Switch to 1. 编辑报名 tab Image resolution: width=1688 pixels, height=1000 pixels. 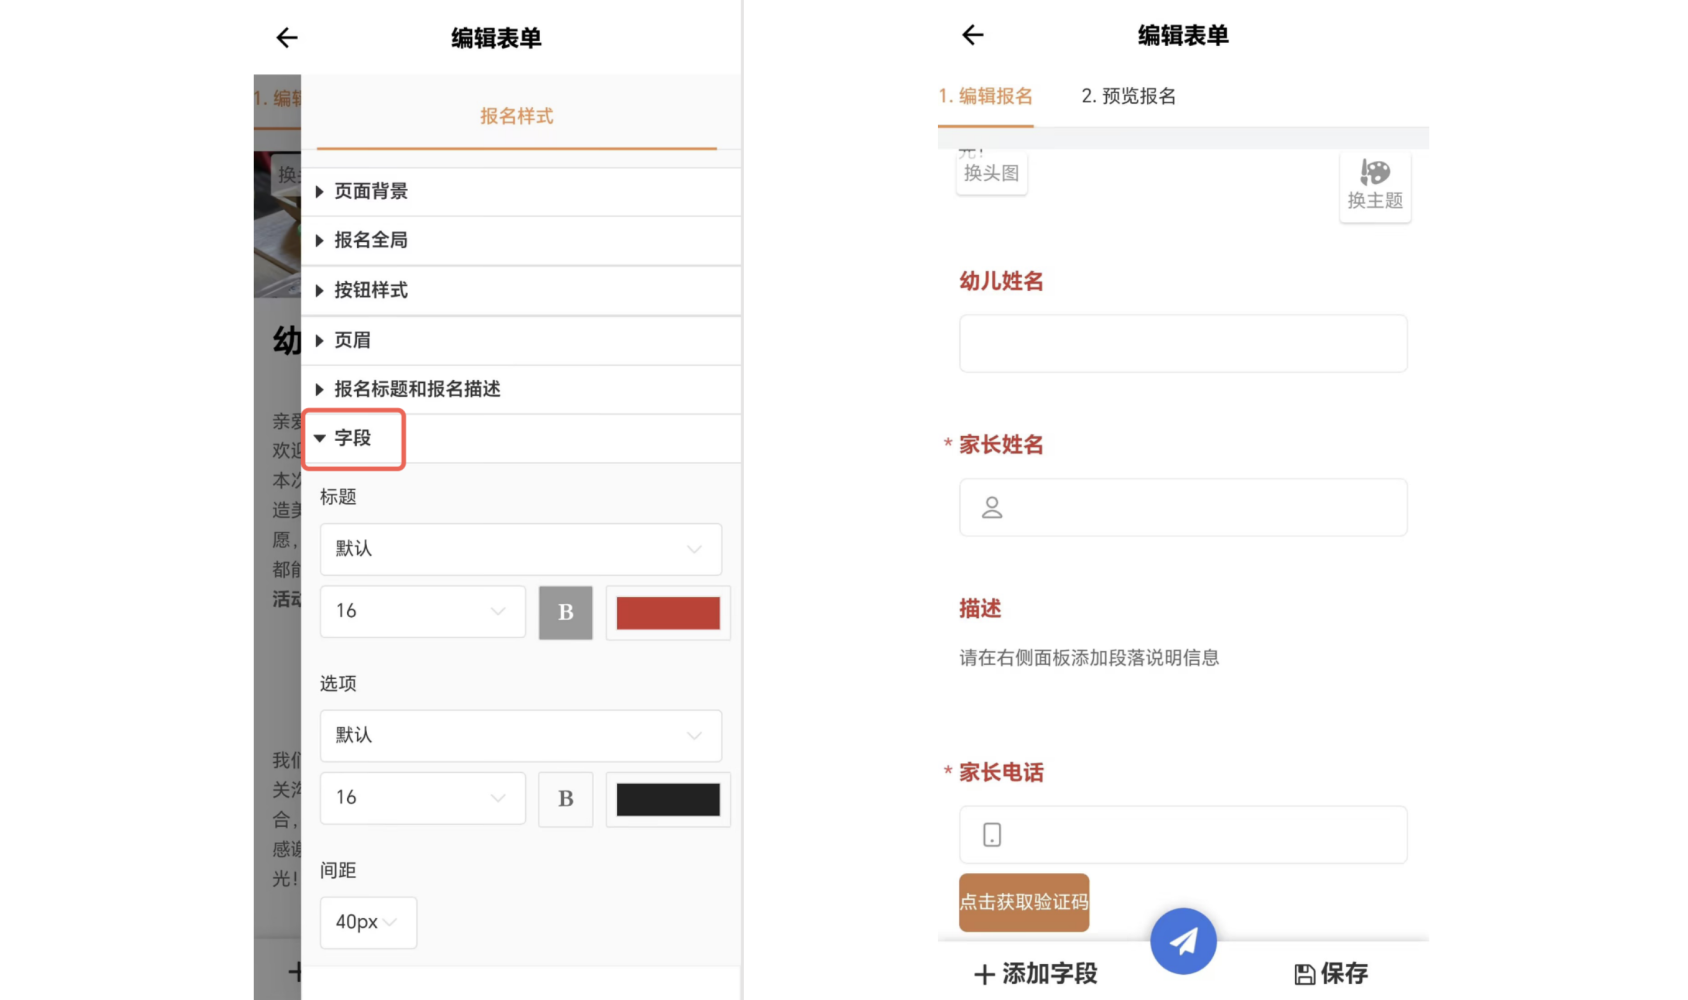click(985, 96)
